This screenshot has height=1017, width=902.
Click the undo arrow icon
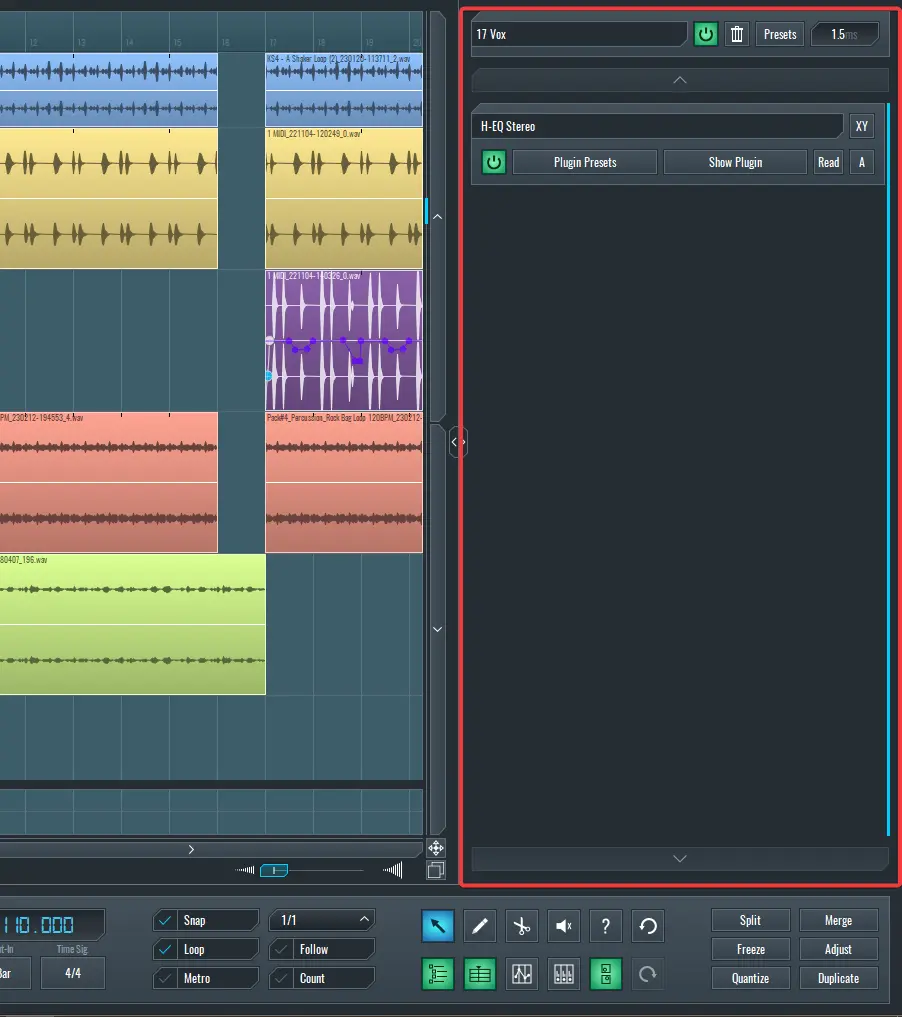(648, 926)
